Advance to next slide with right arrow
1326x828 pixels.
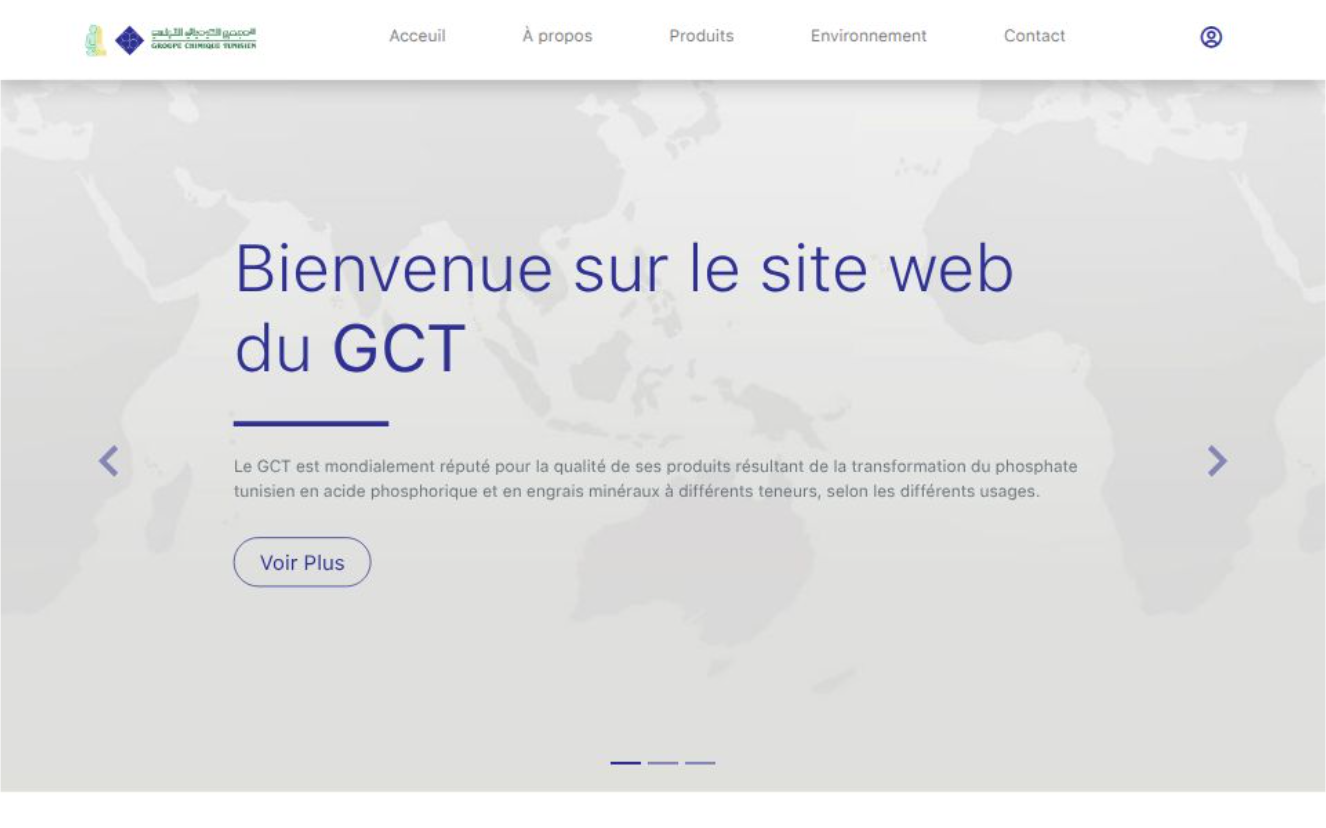[x=1216, y=461]
